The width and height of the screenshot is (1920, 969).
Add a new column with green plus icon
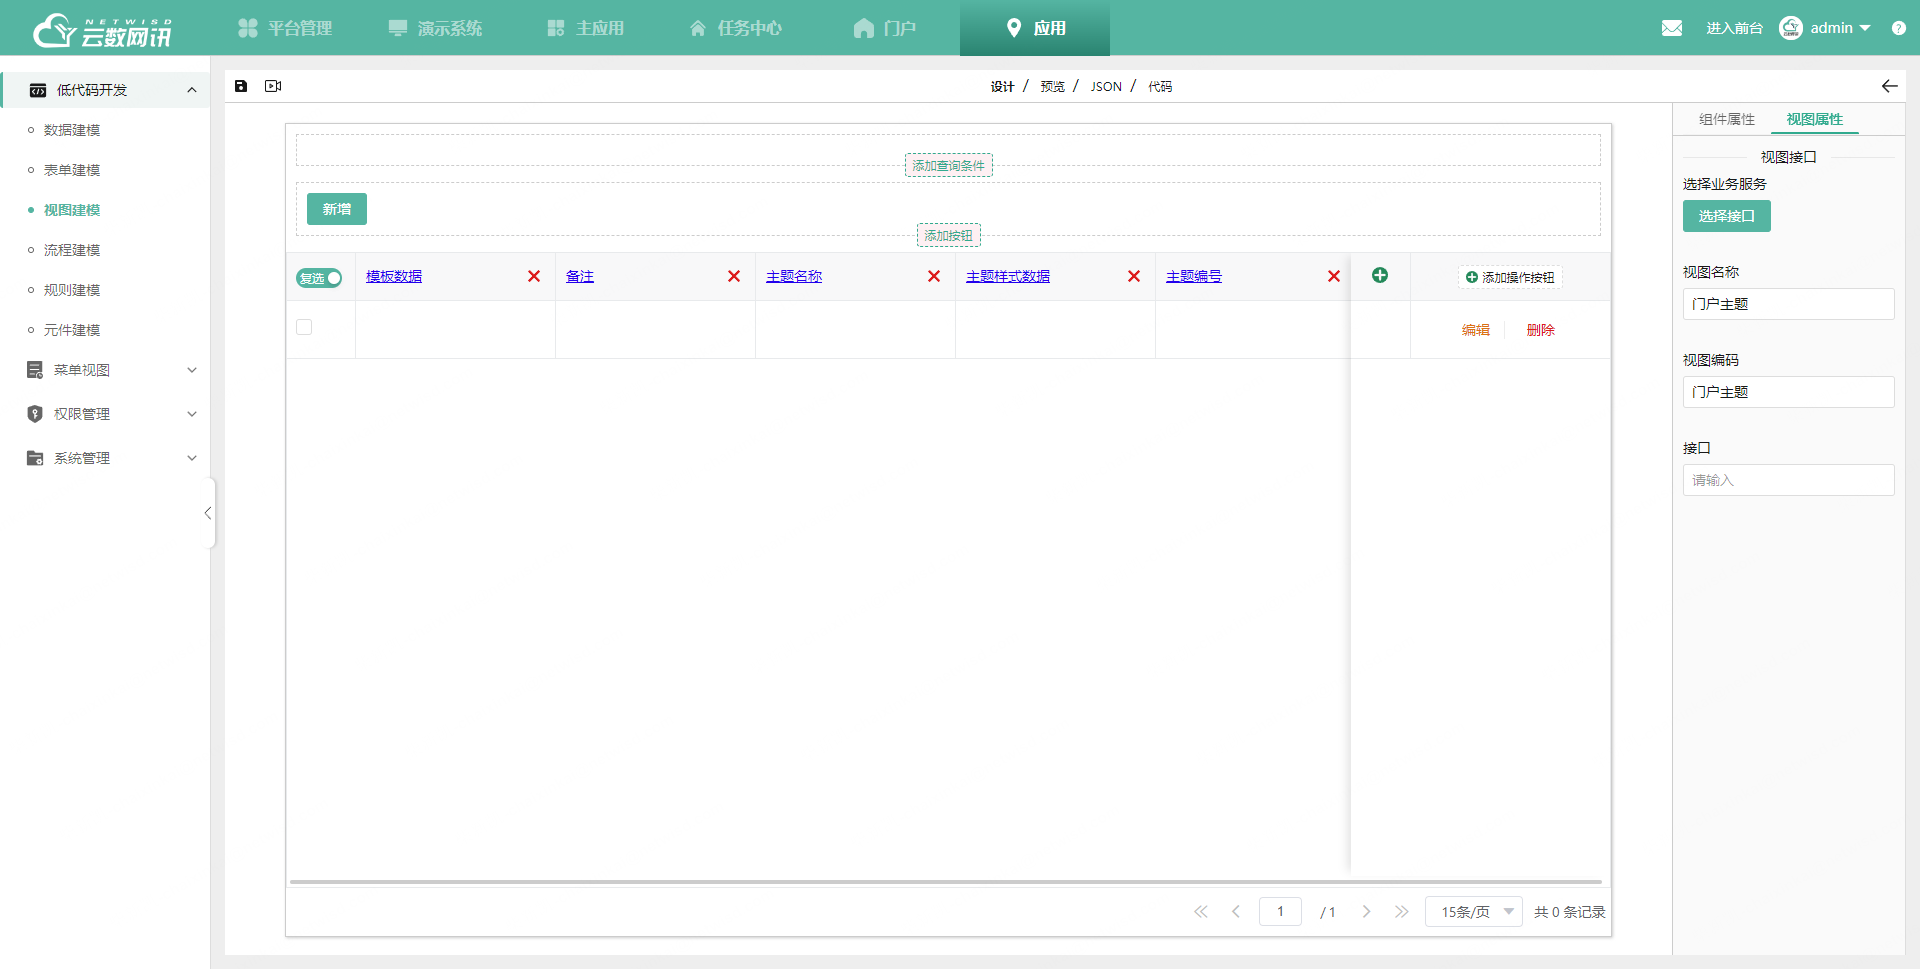pyautogui.click(x=1380, y=275)
